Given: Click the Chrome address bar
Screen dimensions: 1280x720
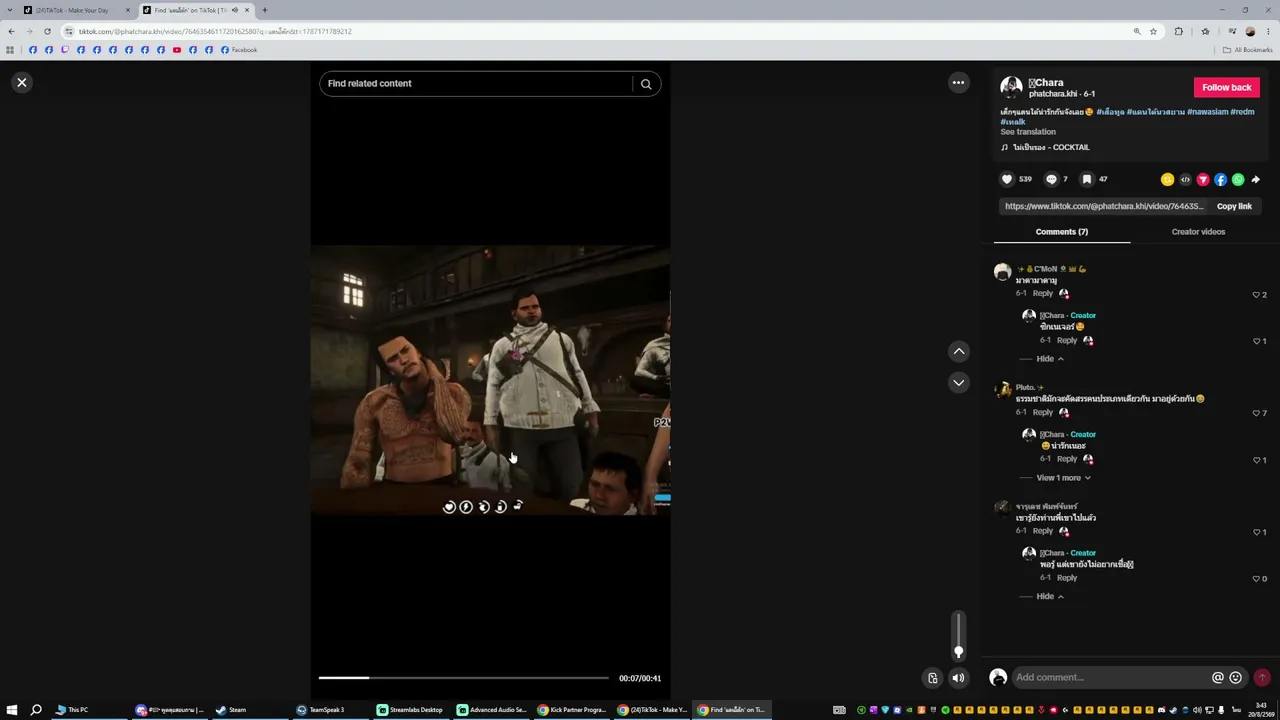Looking at the screenshot, I should [x=600, y=31].
